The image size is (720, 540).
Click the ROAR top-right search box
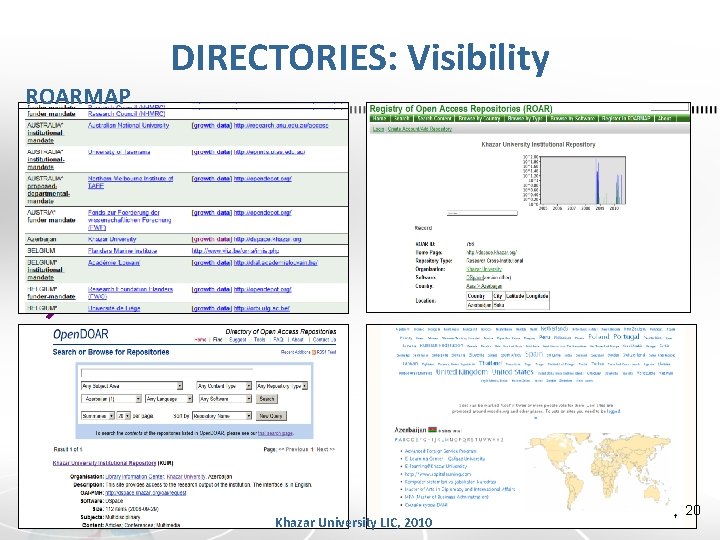(x=670, y=107)
